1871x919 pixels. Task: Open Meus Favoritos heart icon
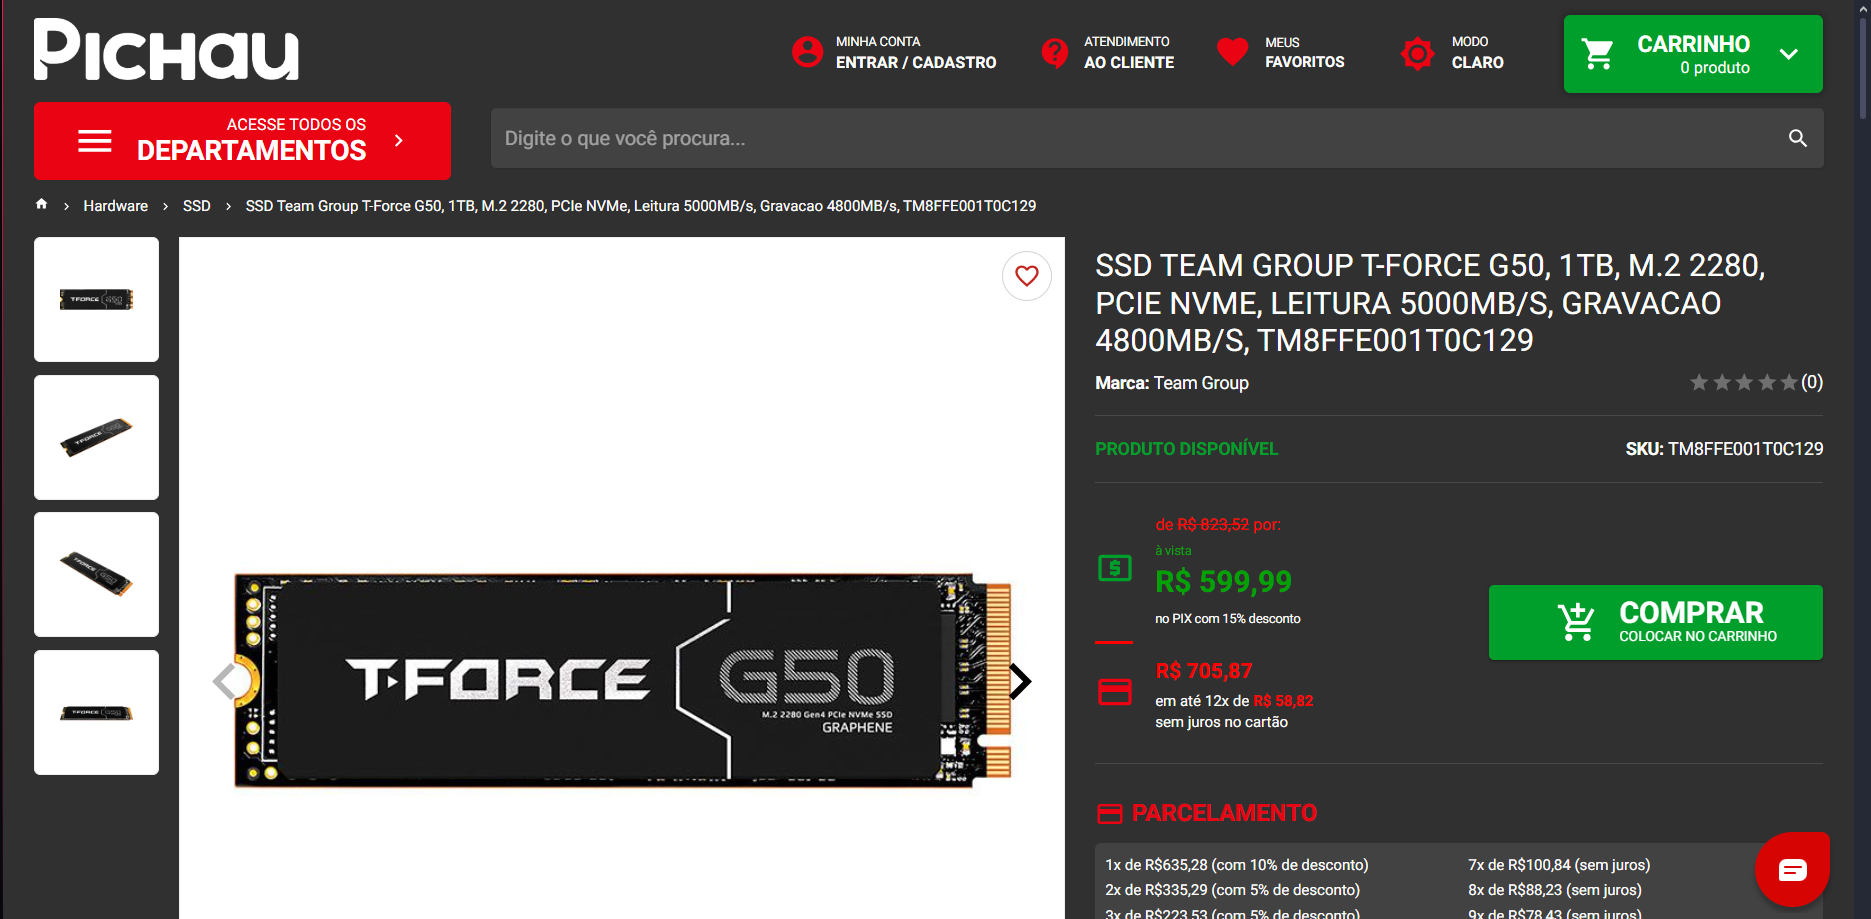click(1232, 52)
